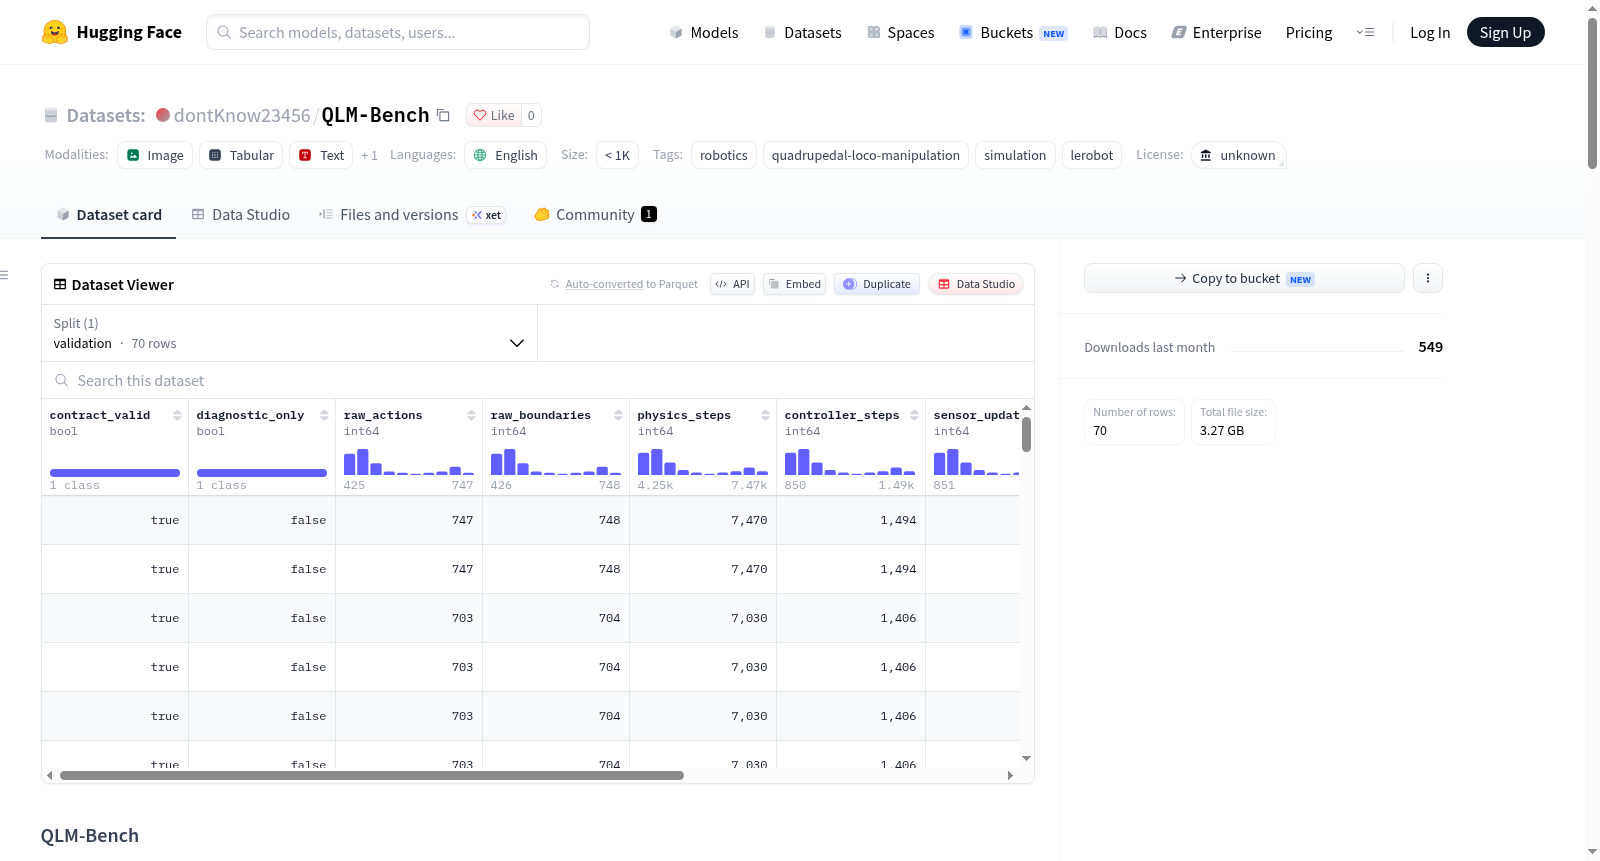Open the three-dot options menu
Image resolution: width=1600 pixels, height=861 pixels.
tap(1428, 278)
